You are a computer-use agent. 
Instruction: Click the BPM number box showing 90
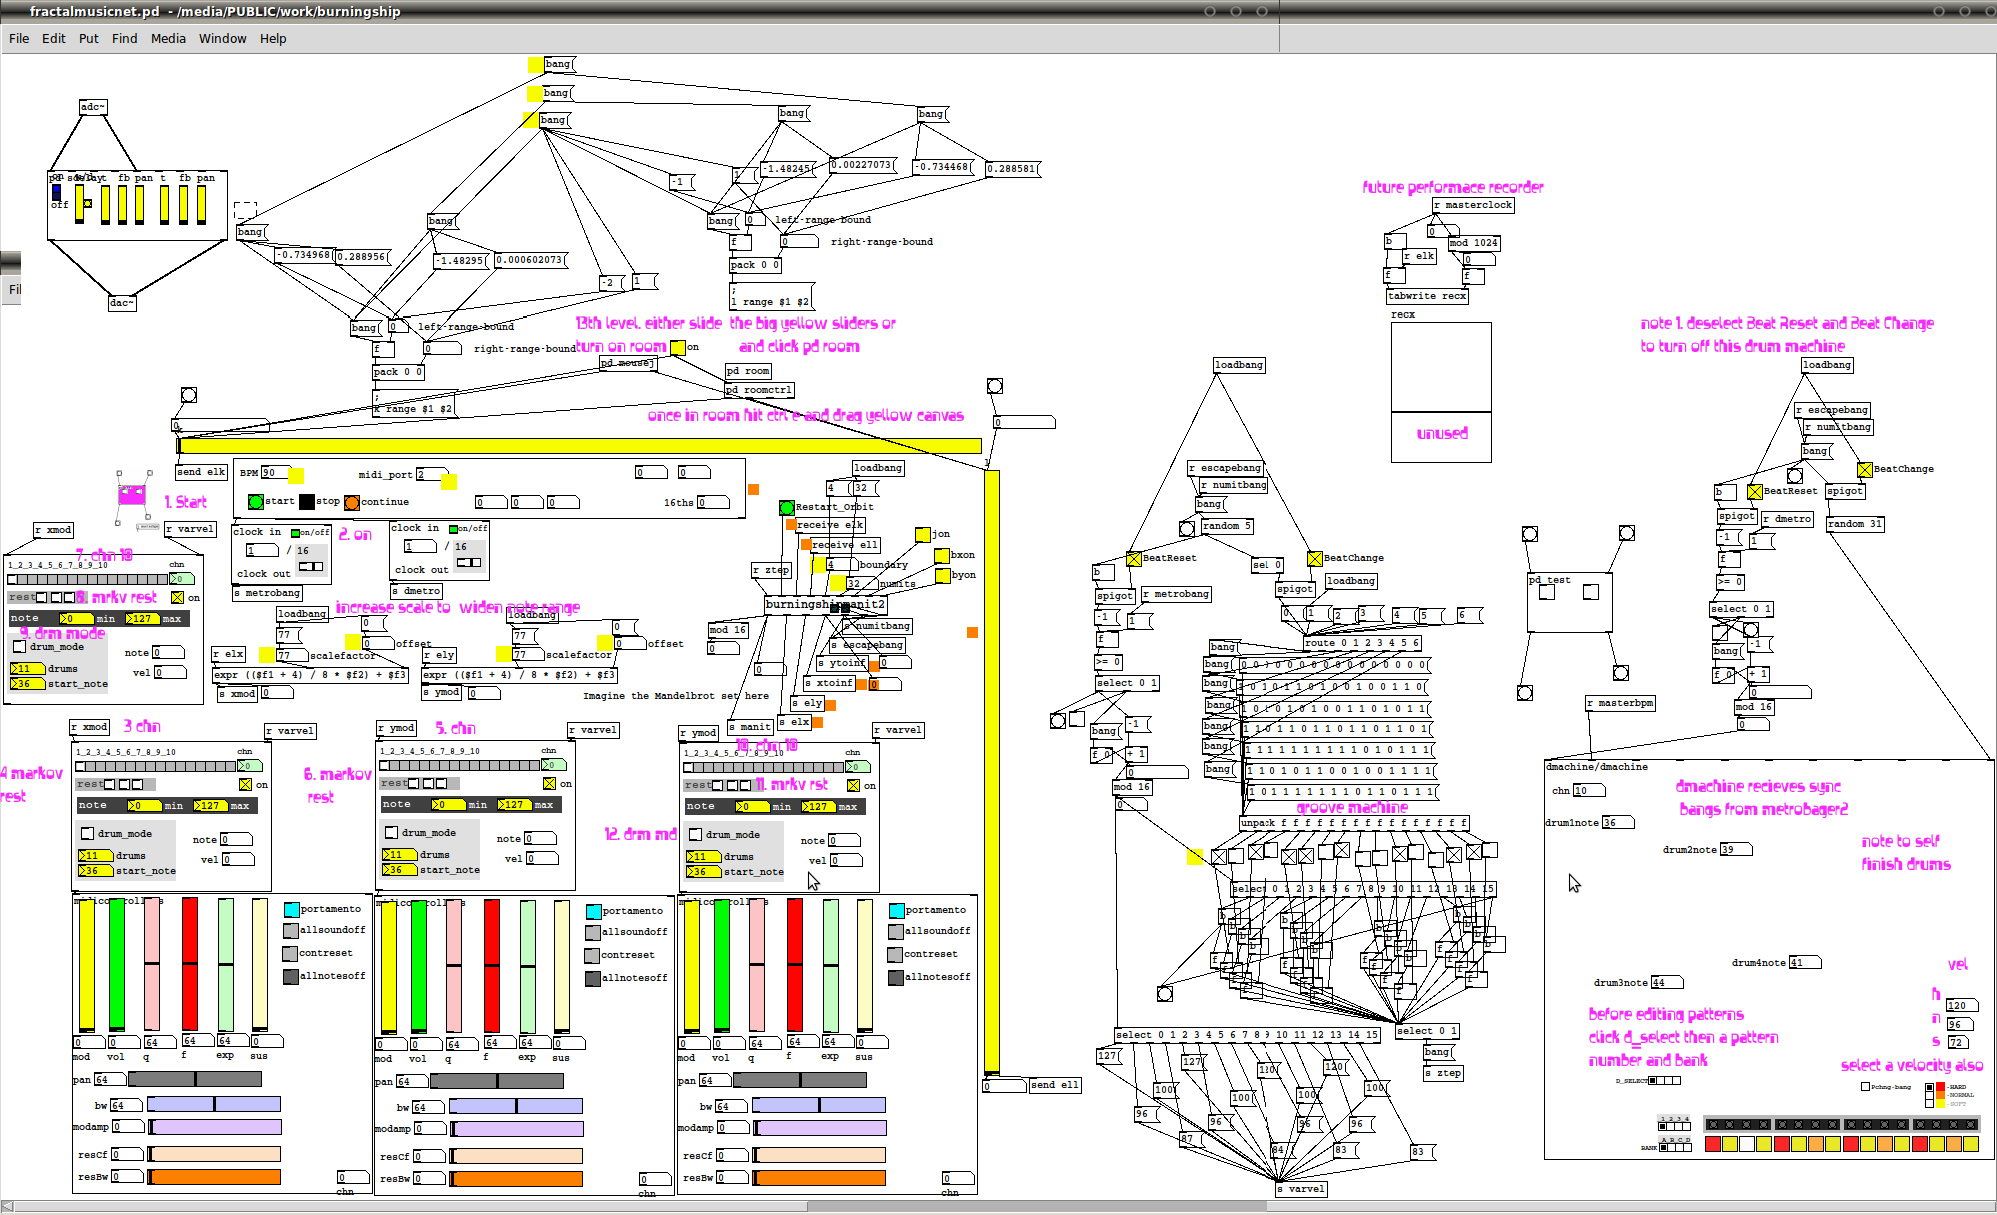pos(275,473)
